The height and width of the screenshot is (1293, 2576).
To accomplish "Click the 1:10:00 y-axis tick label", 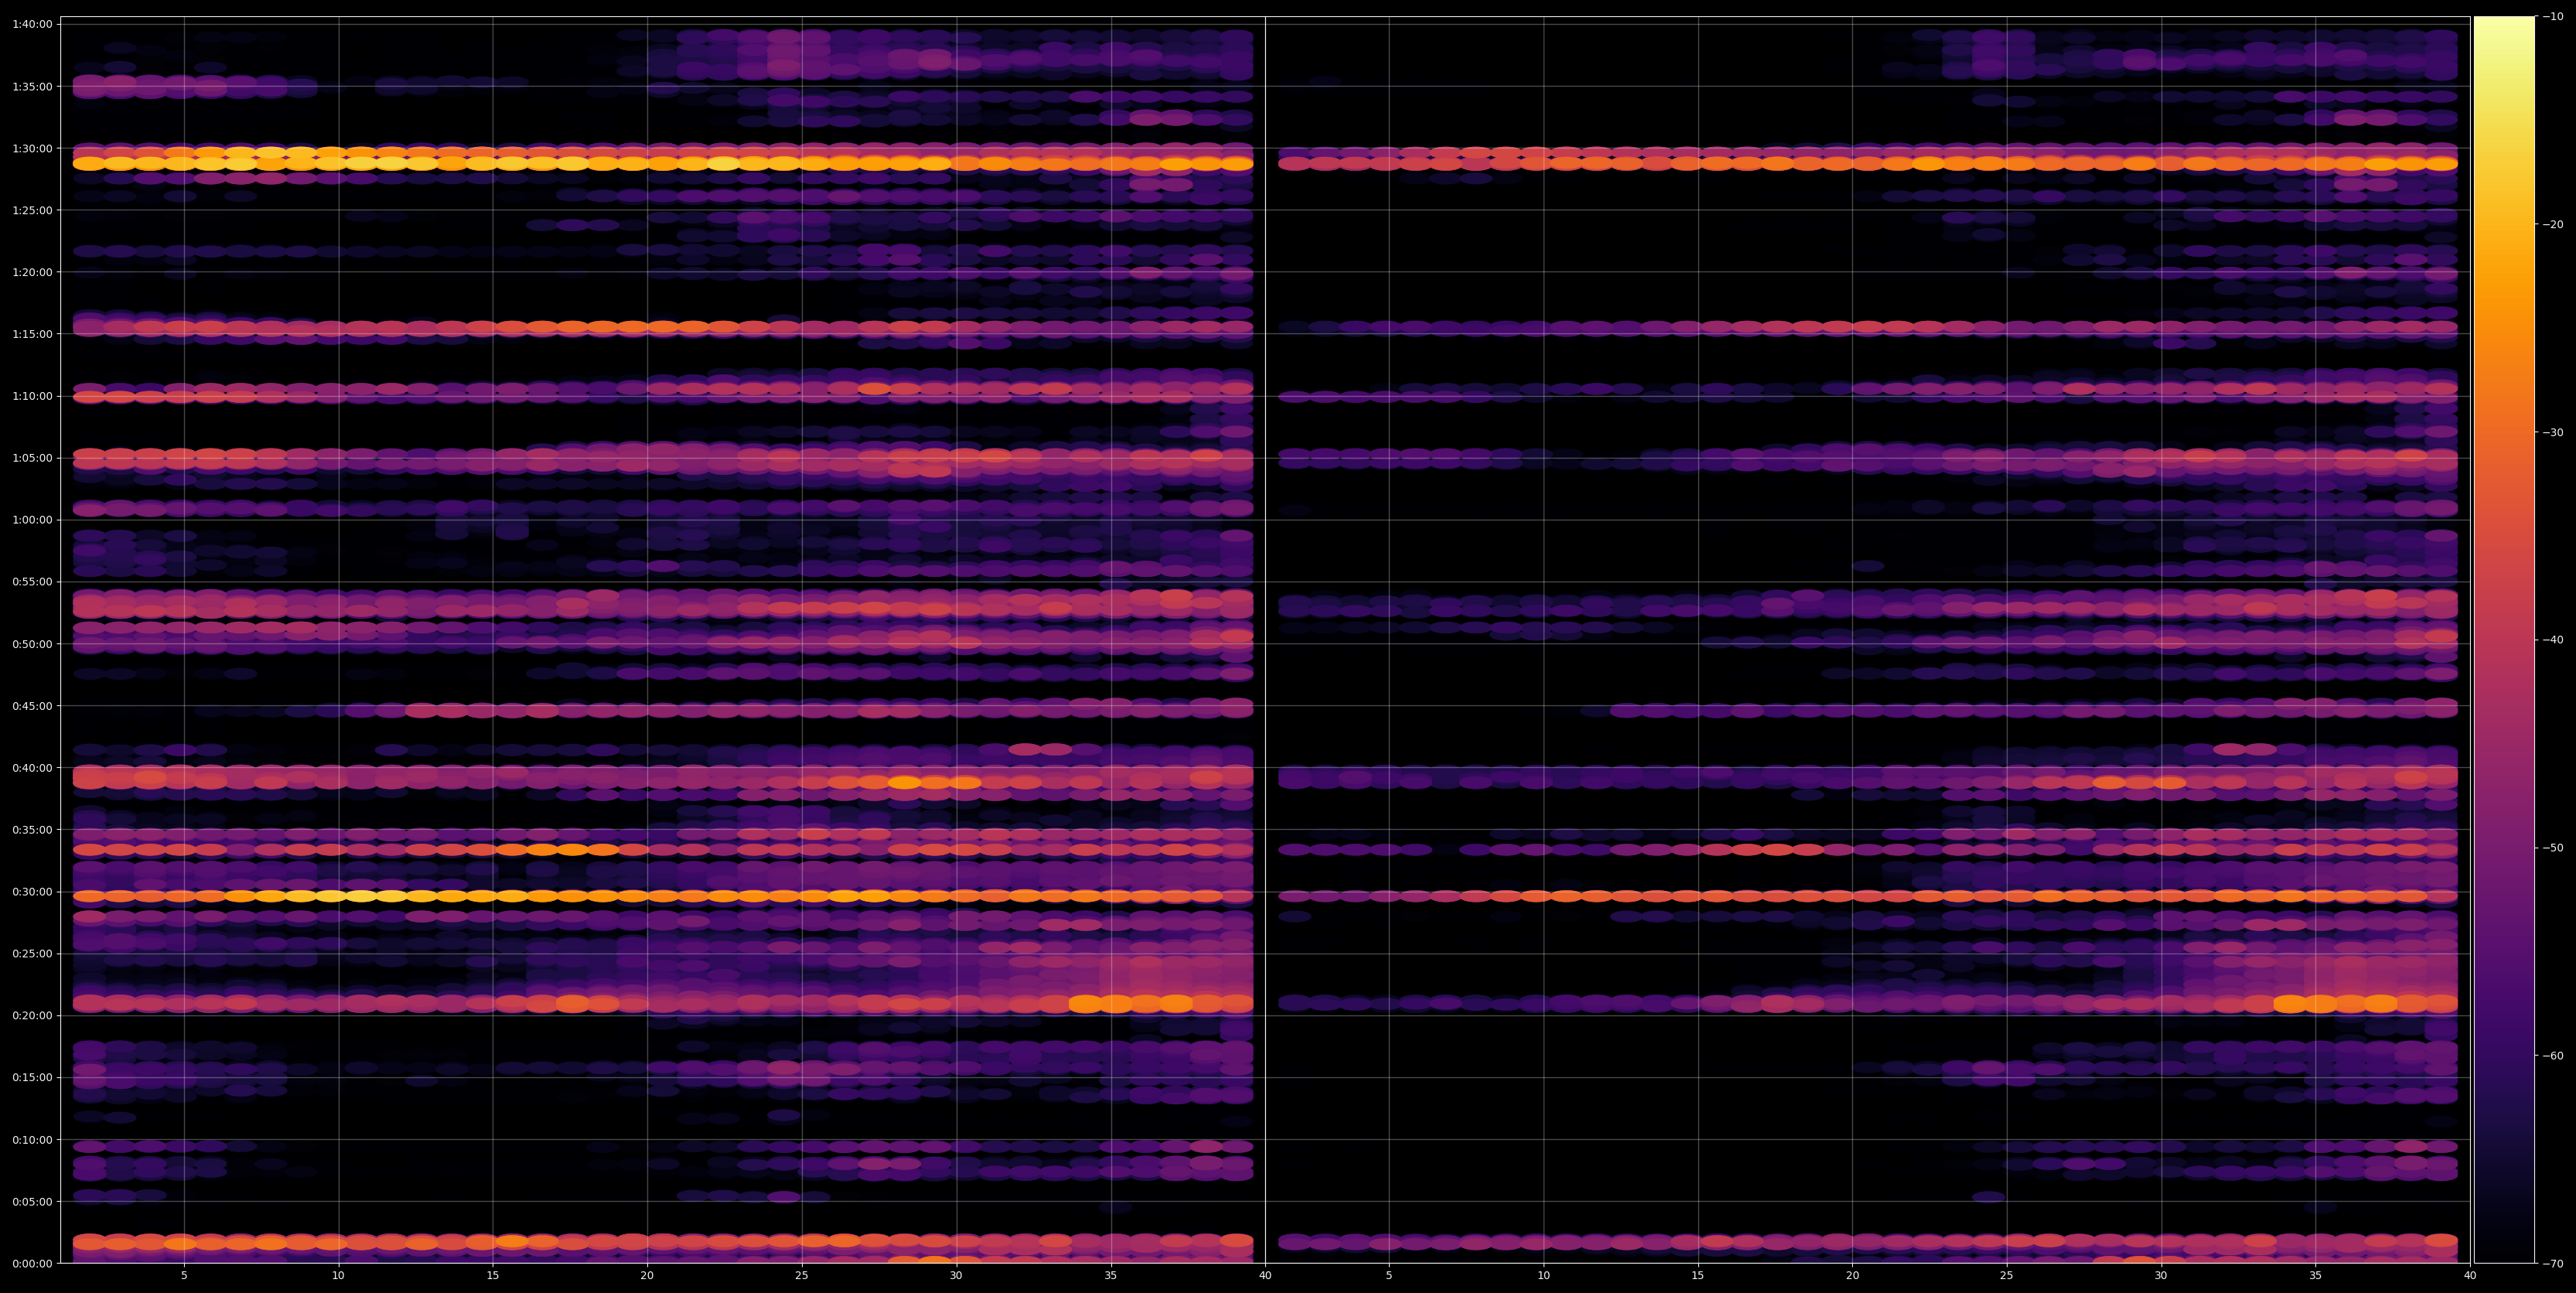I will (32, 396).
